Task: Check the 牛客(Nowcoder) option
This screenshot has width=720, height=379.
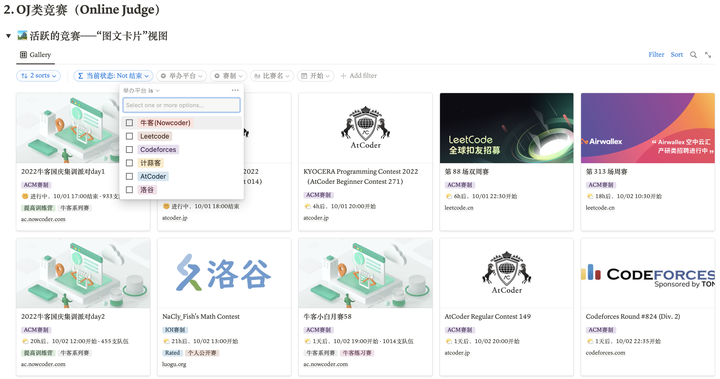Action: tap(129, 123)
